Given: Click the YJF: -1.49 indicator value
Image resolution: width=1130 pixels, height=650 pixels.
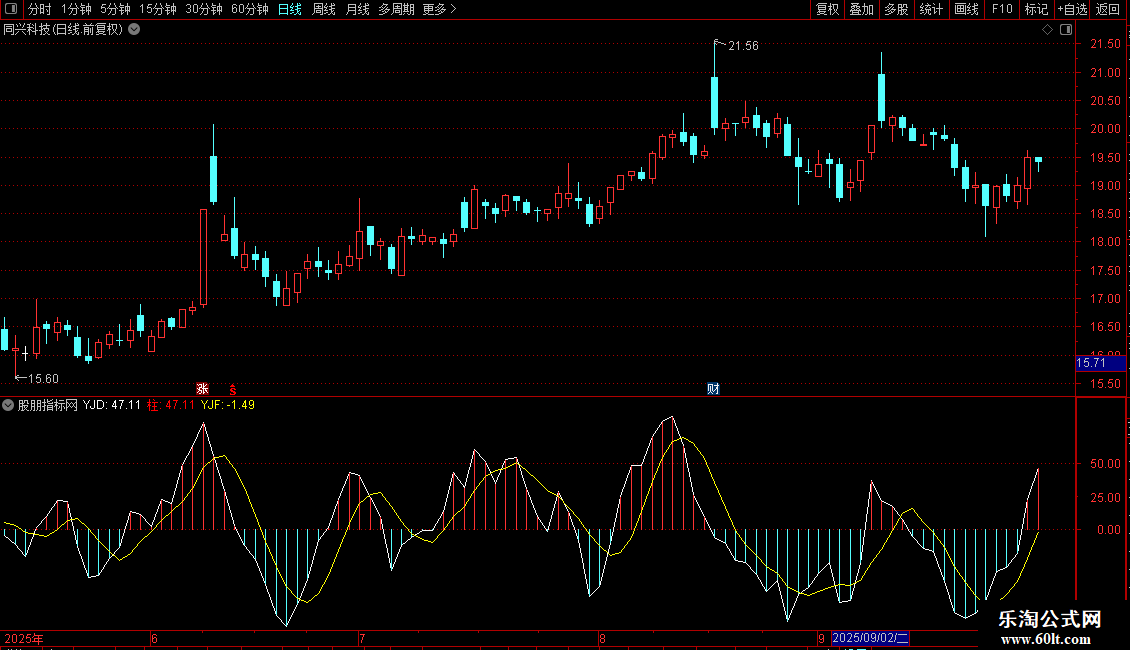Looking at the screenshot, I should 228,405.
